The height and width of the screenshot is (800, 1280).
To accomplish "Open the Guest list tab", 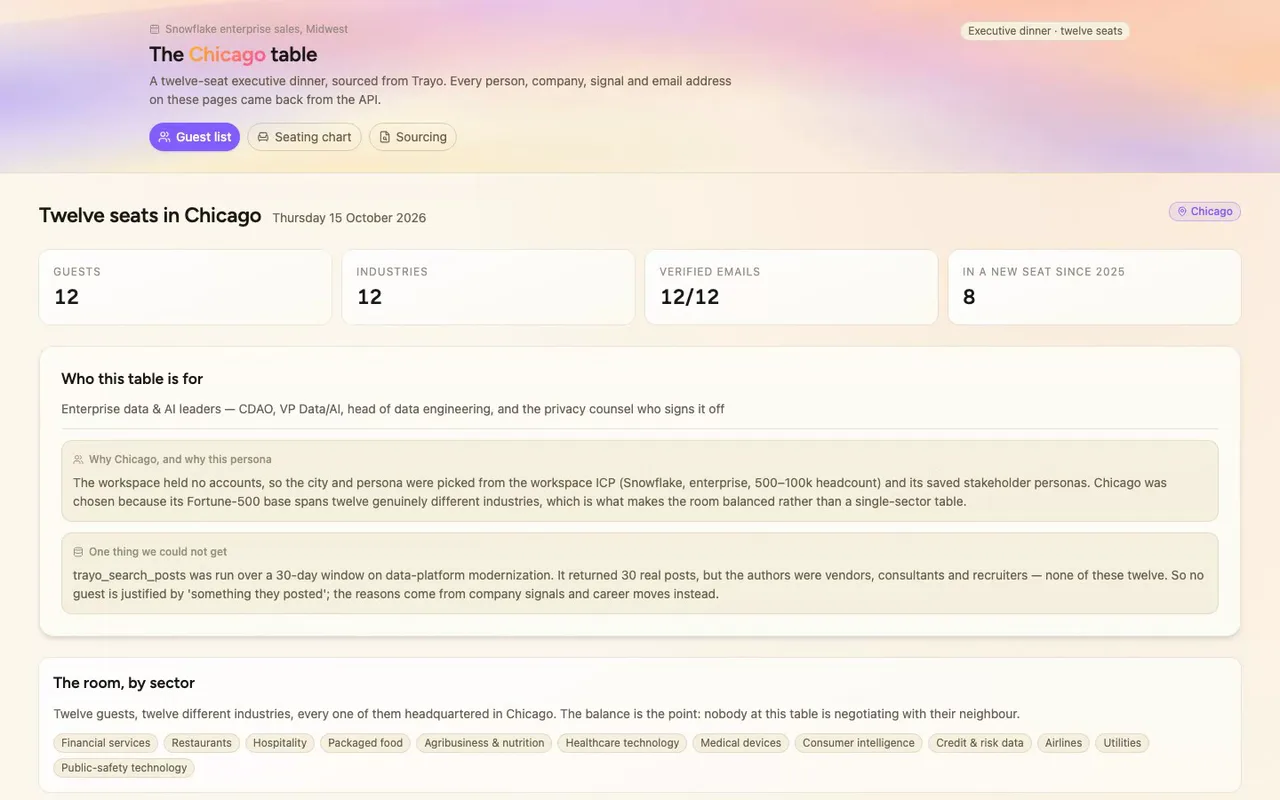I will (x=195, y=137).
